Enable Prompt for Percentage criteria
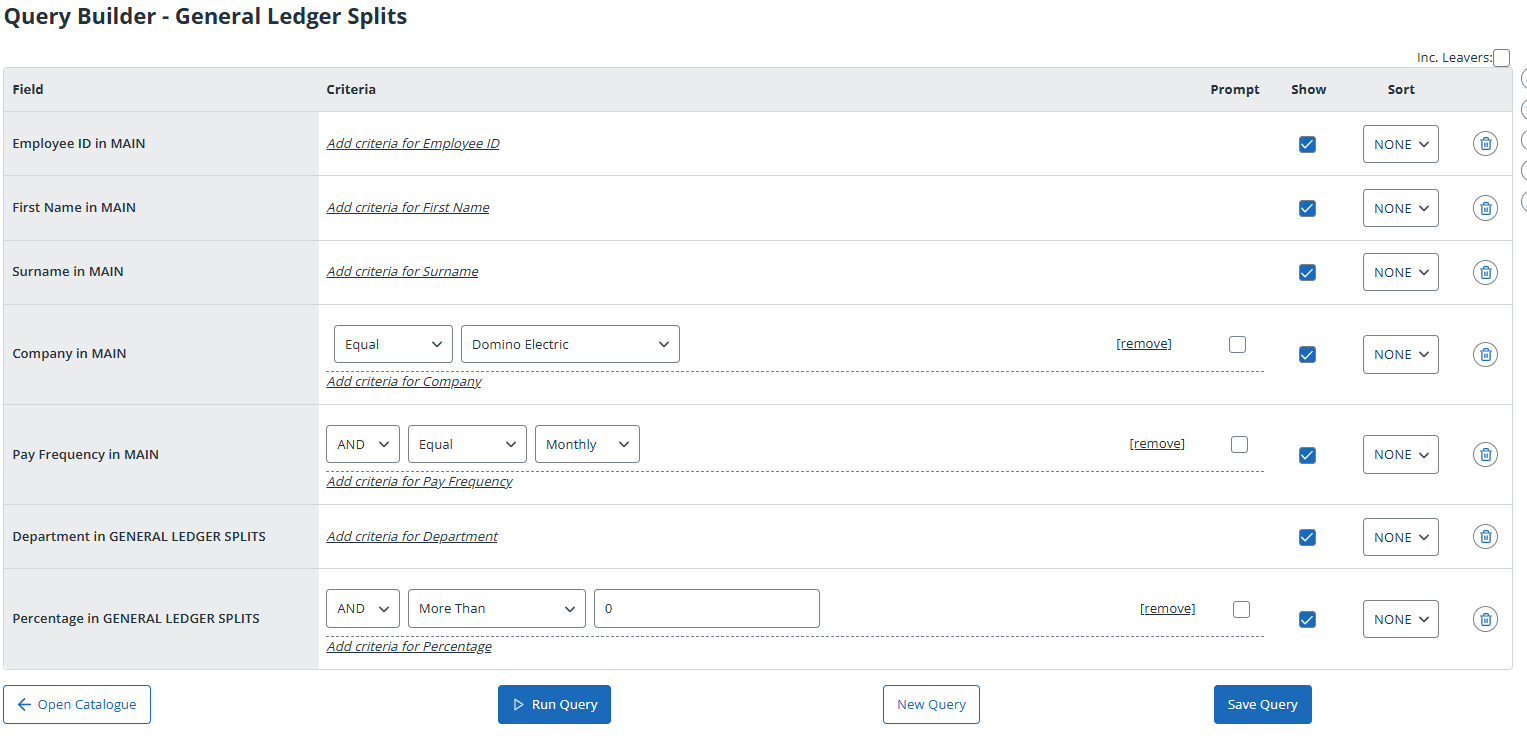The image size is (1527, 747). 1242,609
